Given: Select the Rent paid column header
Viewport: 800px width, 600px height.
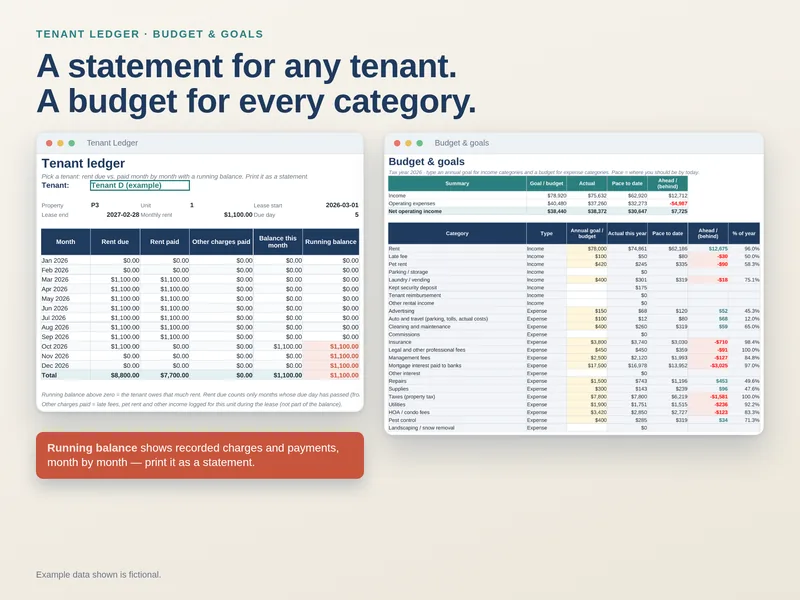Looking at the screenshot, I should [x=165, y=242].
